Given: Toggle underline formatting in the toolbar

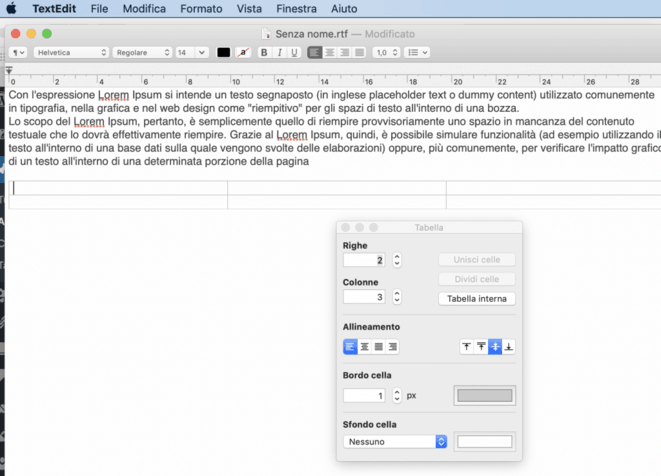Looking at the screenshot, I should (x=294, y=52).
